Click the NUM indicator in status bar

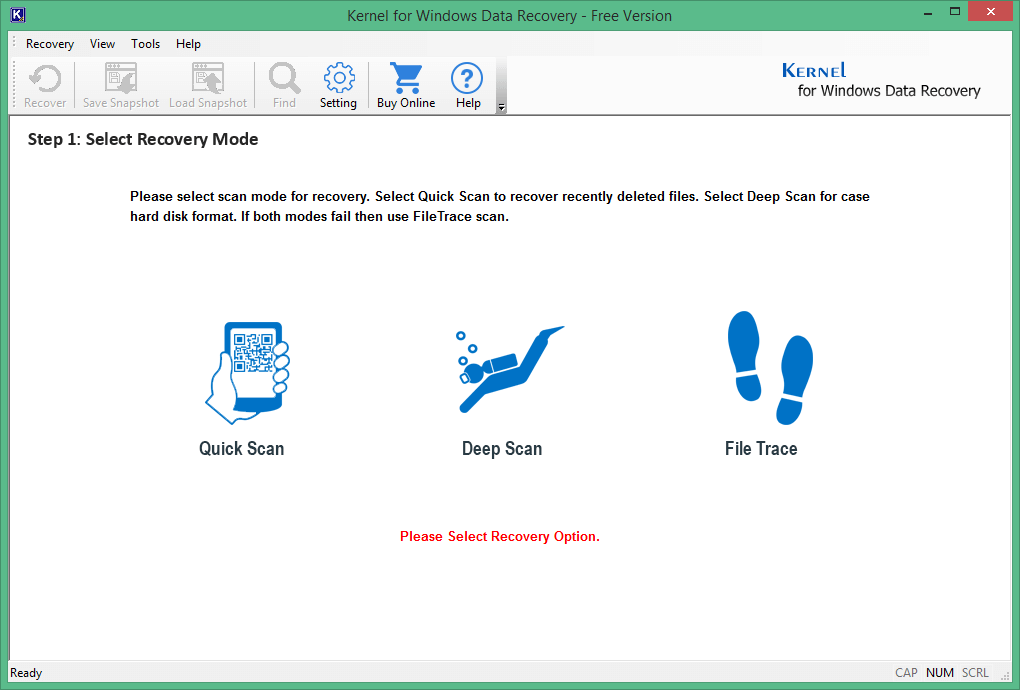pos(939,672)
